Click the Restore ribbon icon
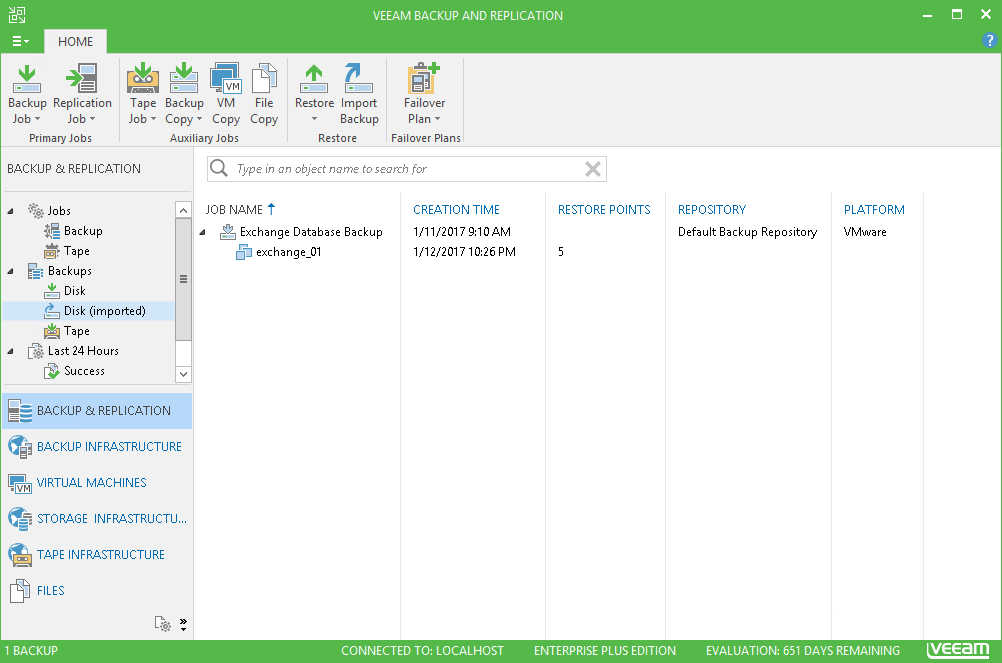1002x663 pixels. [x=314, y=79]
